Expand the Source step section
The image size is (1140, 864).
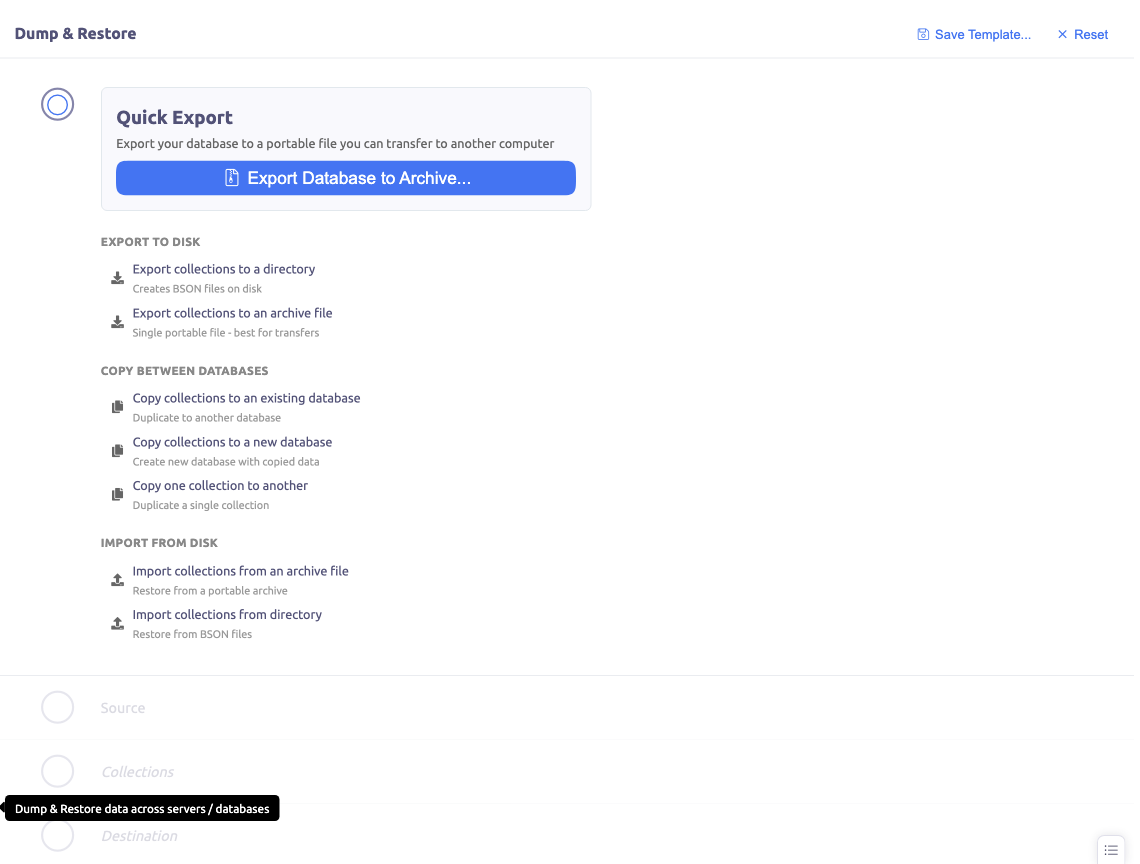(123, 708)
